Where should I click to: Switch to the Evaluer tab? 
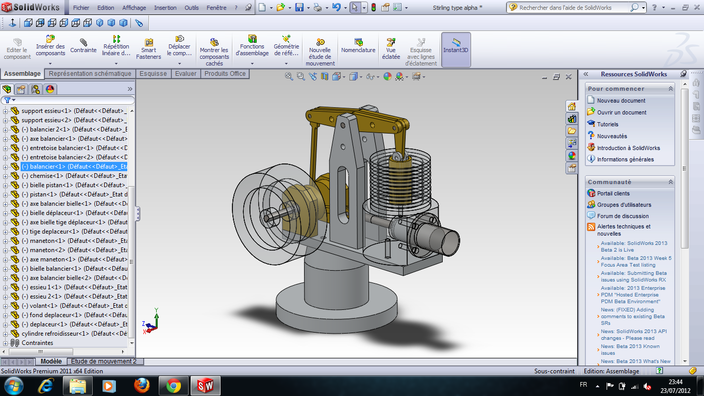(185, 74)
